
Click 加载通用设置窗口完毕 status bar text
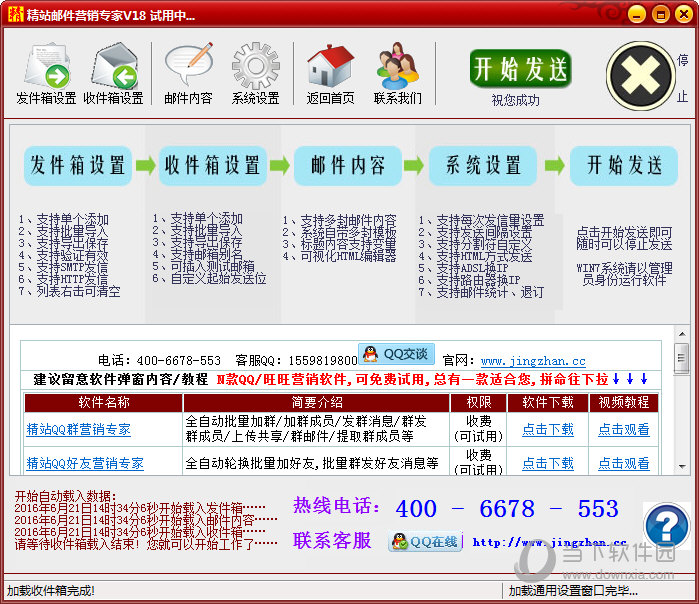click(x=573, y=591)
